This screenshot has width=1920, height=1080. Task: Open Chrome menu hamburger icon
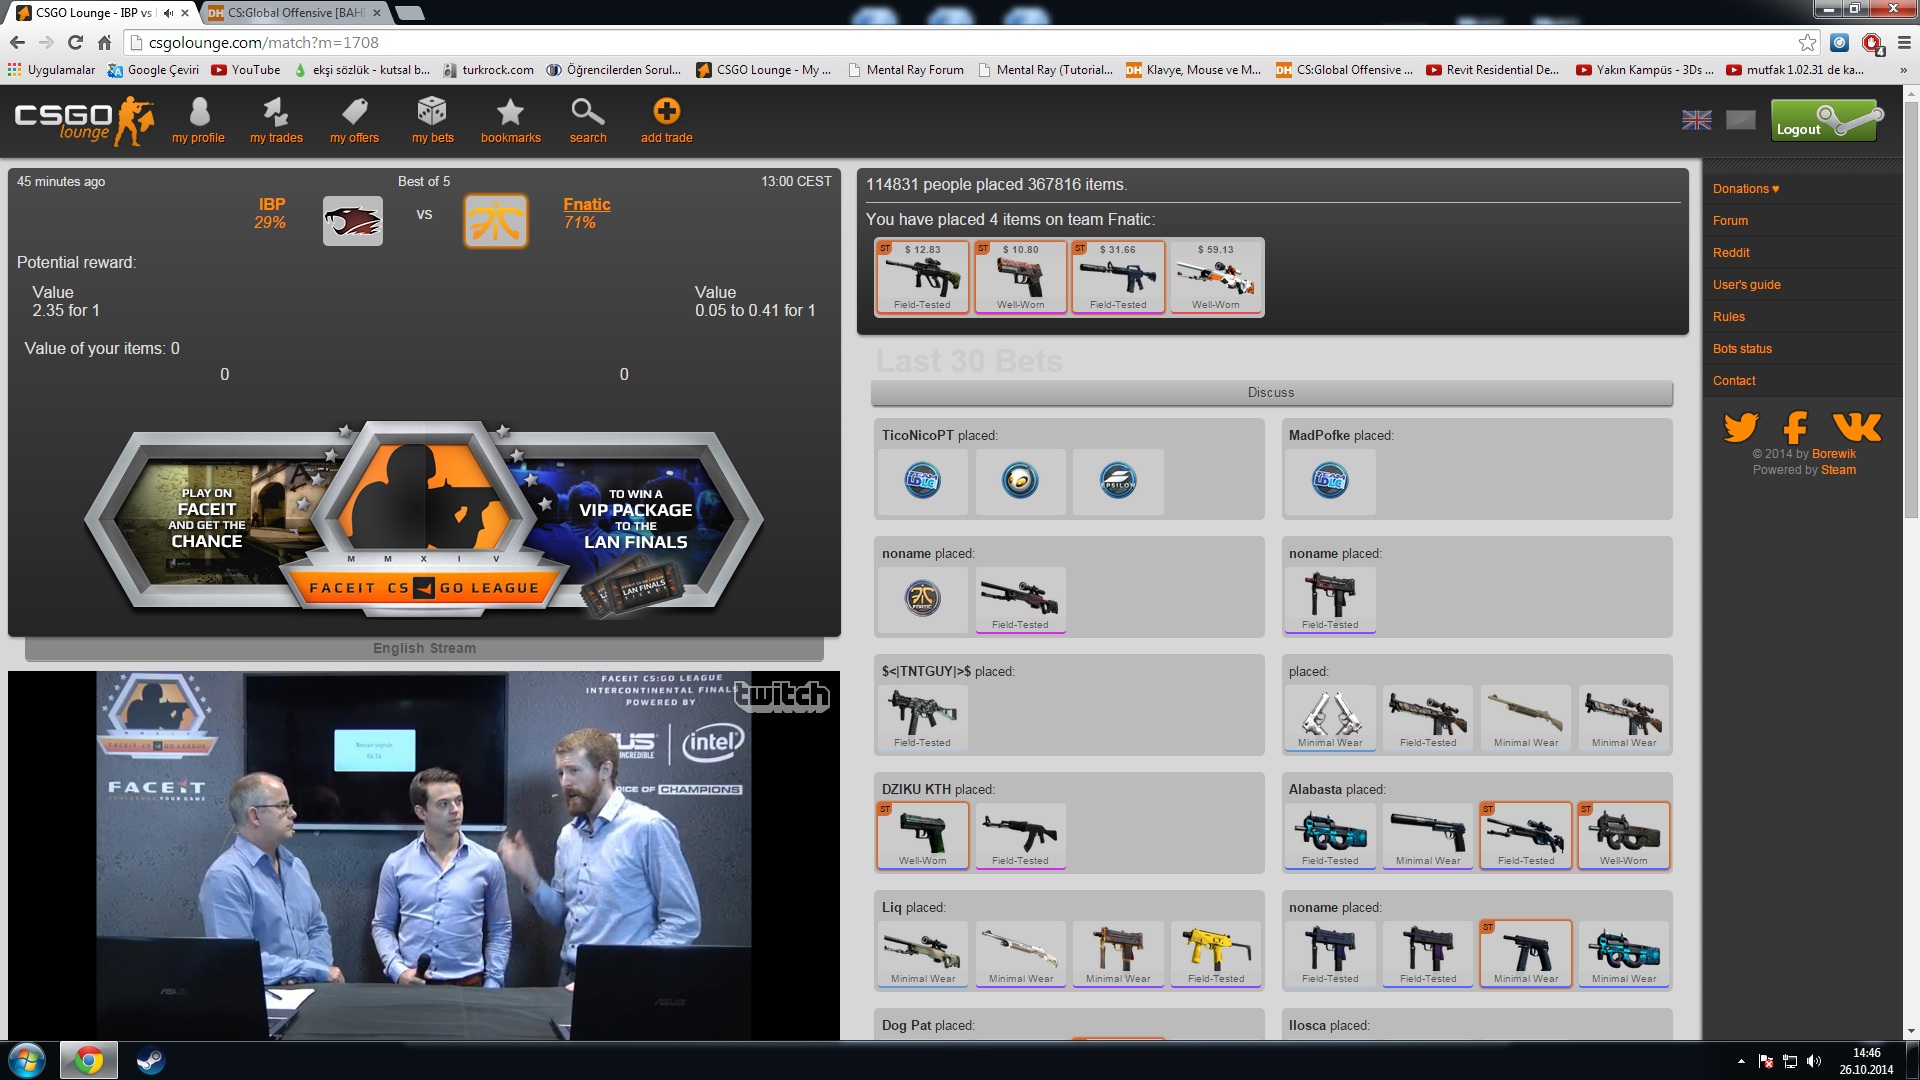[1904, 42]
